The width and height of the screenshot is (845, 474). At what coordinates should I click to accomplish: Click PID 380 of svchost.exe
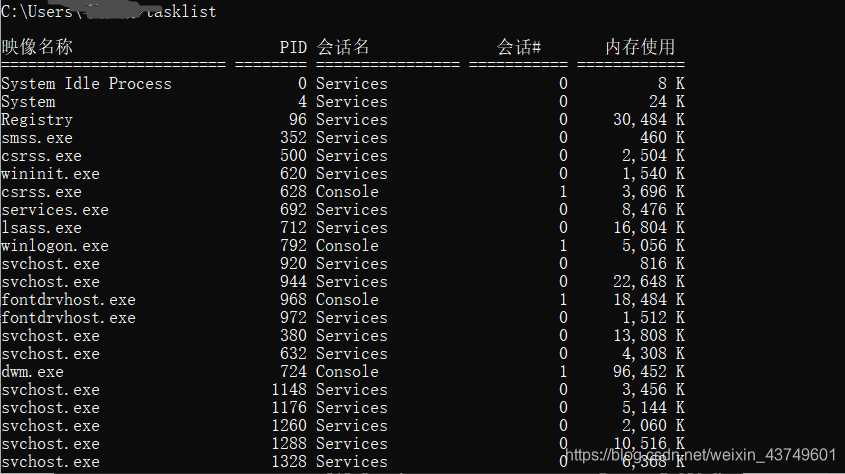click(293, 336)
